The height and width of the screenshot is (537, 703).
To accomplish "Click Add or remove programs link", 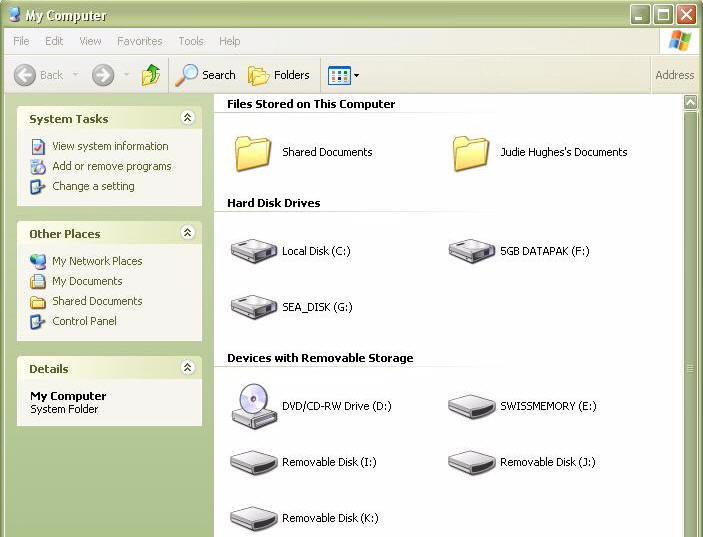I will (x=111, y=166).
